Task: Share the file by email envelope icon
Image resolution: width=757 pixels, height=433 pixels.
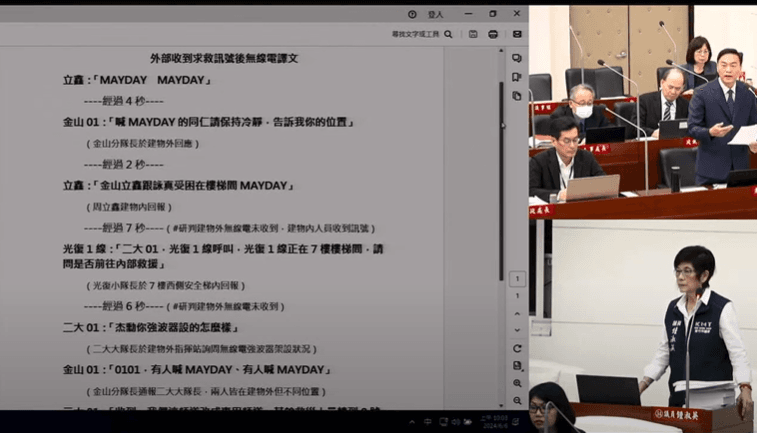Action: click(x=517, y=34)
